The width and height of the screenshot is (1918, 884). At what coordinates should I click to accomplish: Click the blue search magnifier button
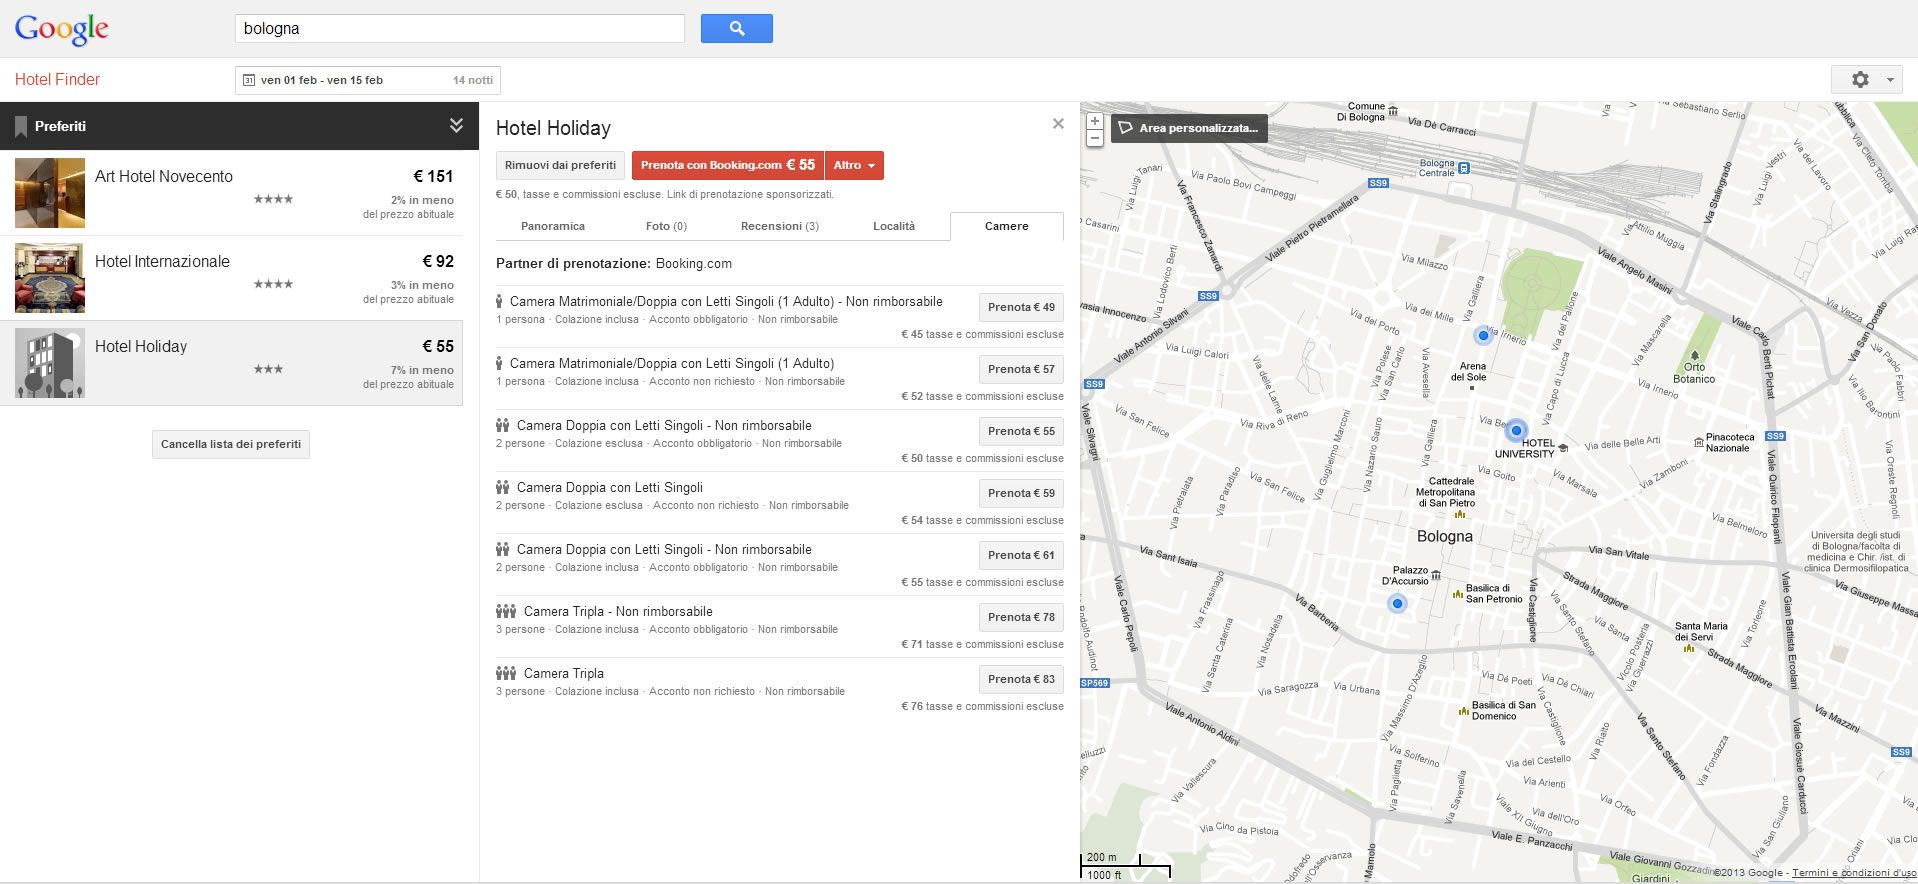coord(736,29)
